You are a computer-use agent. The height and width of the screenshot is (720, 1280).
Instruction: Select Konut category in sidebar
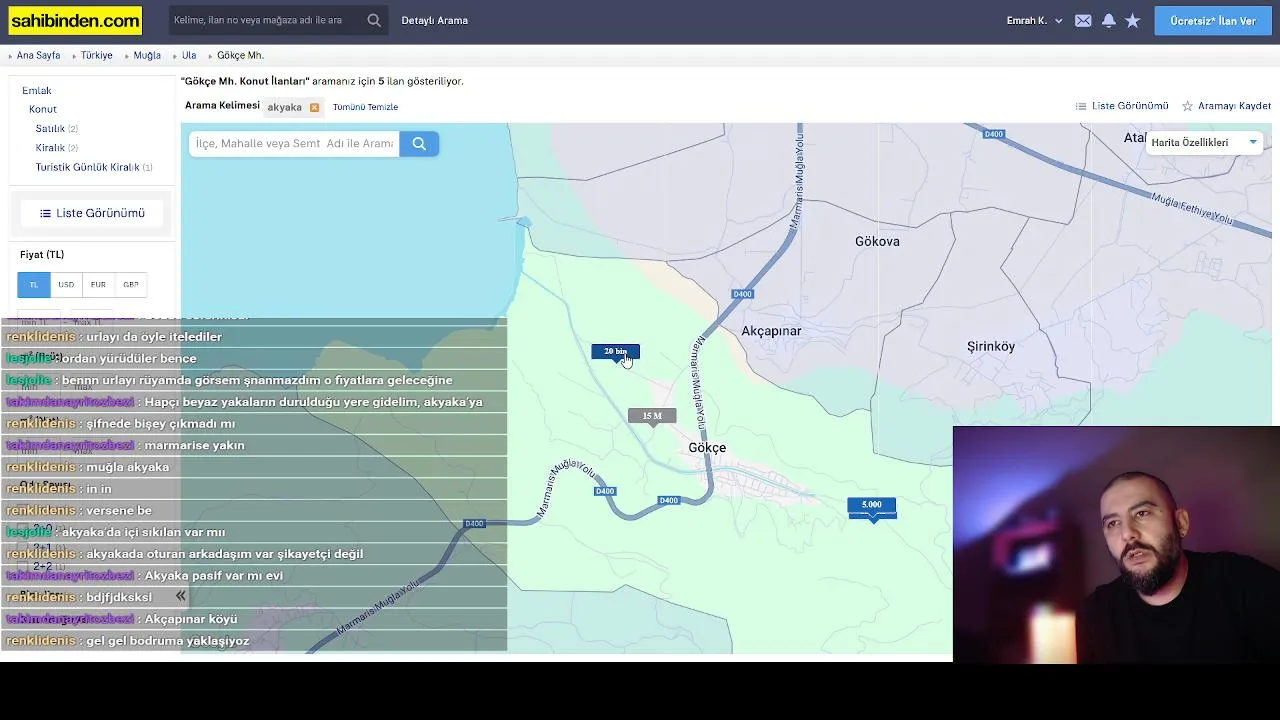tap(43, 109)
